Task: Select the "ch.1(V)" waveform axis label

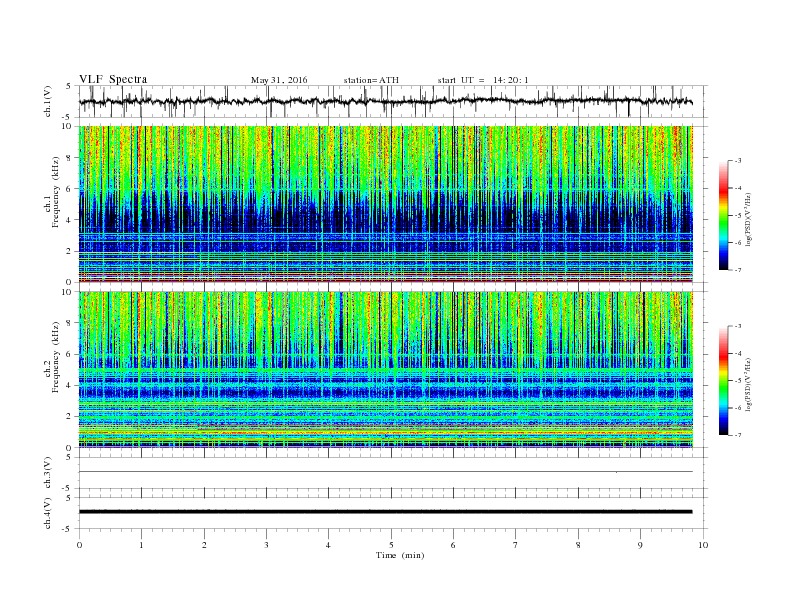Action: pos(48,101)
